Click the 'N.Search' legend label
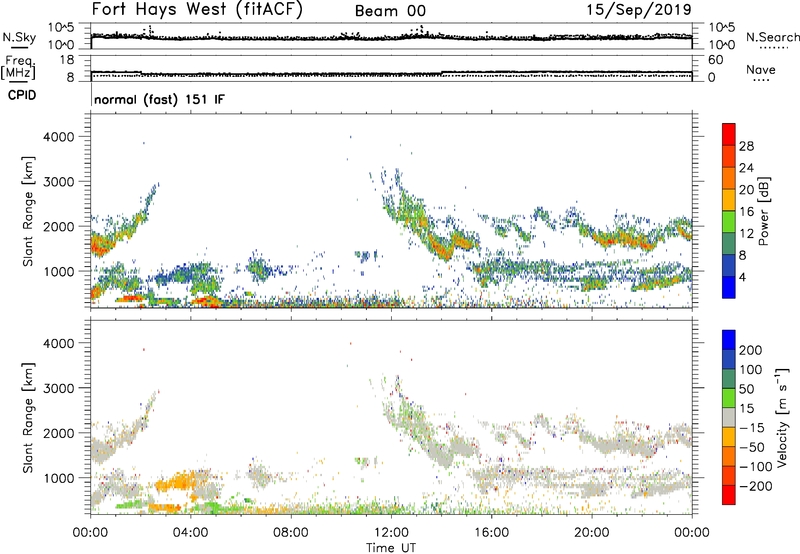The height and width of the screenshot is (554, 800). (773, 37)
